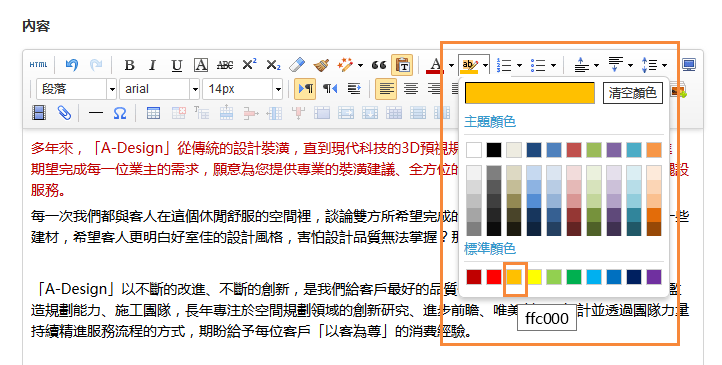Place cursor in red paragraph starting 多年來
The width and height of the screenshot is (722, 365).
244,169
